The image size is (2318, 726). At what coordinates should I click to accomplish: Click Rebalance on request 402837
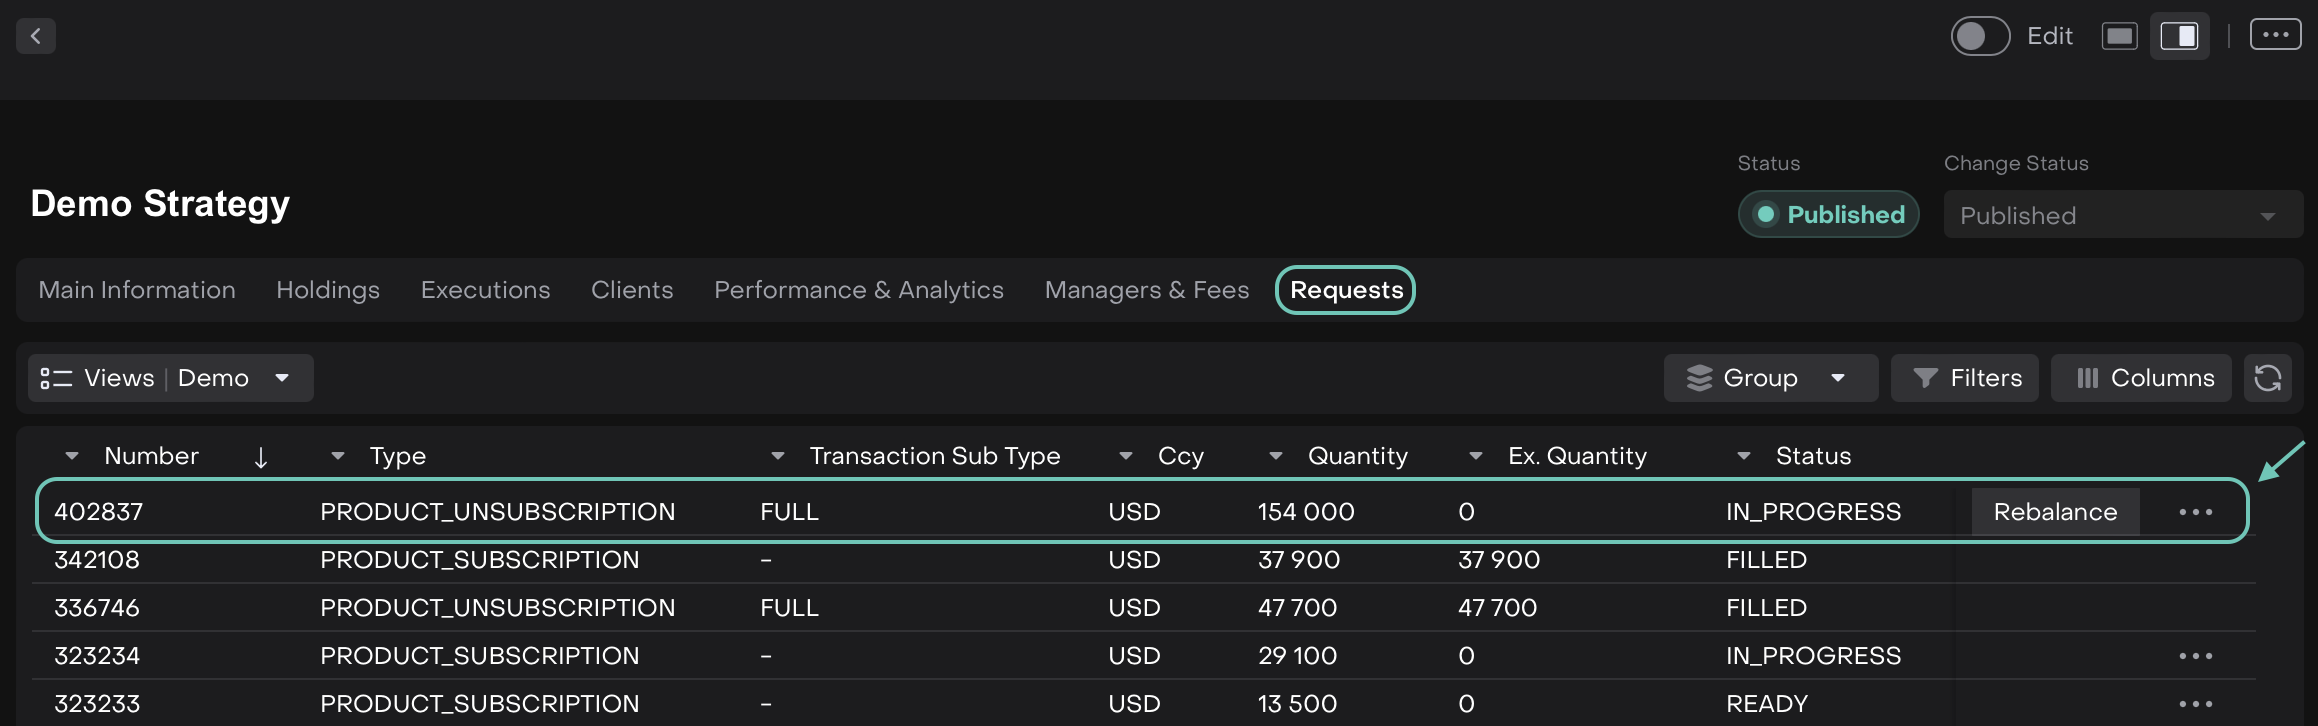click(x=2055, y=512)
